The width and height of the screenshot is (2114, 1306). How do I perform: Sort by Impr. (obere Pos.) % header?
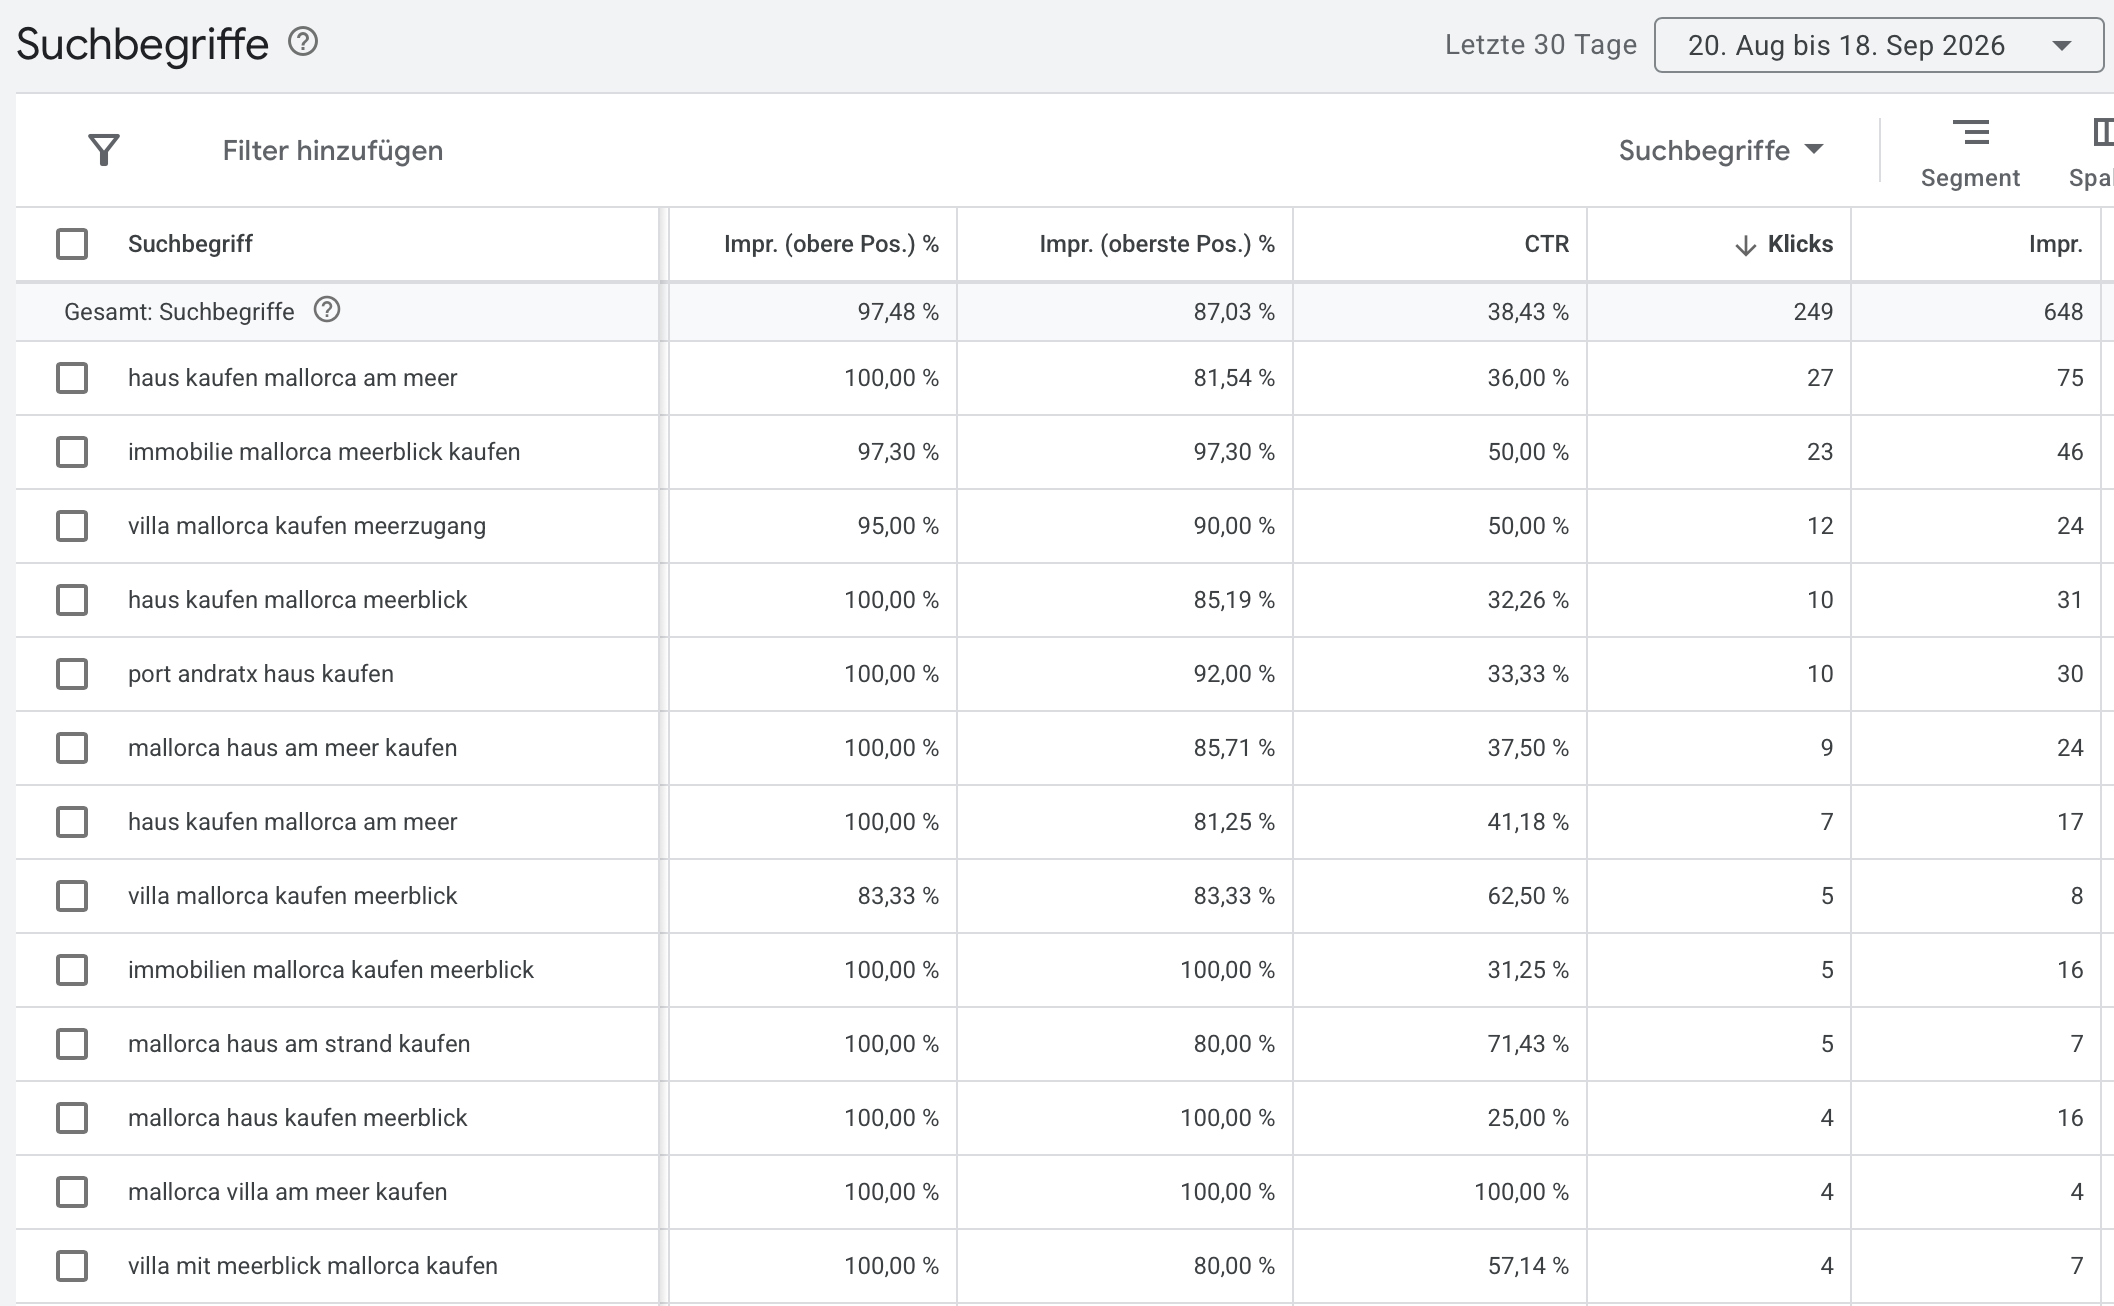pyautogui.click(x=831, y=244)
